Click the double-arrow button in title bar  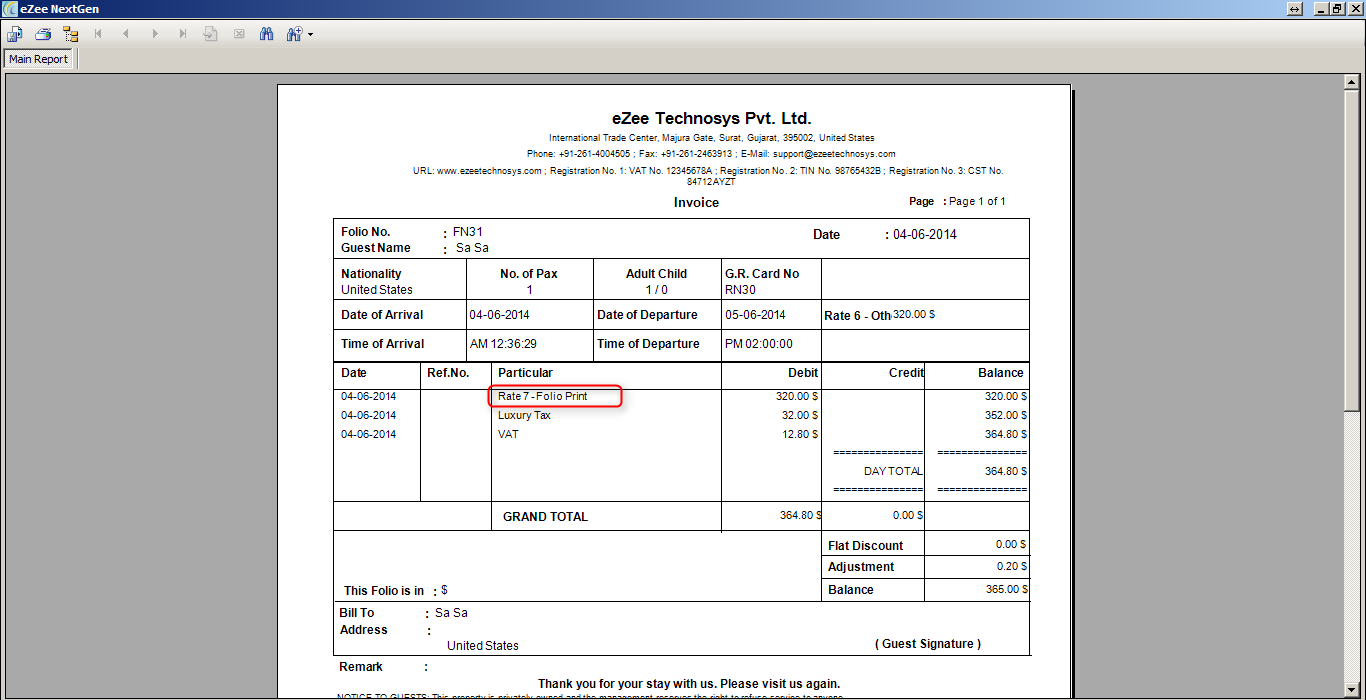tap(1295, 9)
